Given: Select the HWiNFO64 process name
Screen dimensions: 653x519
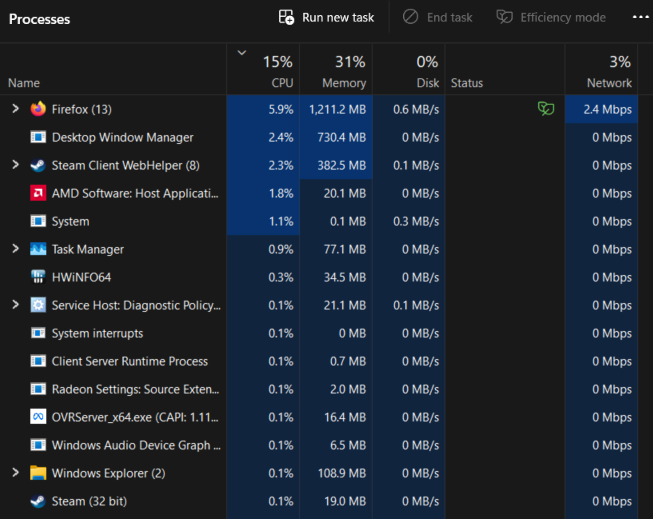Looking at the screenshot, I should pyautogui.click(x=81, y=277).
